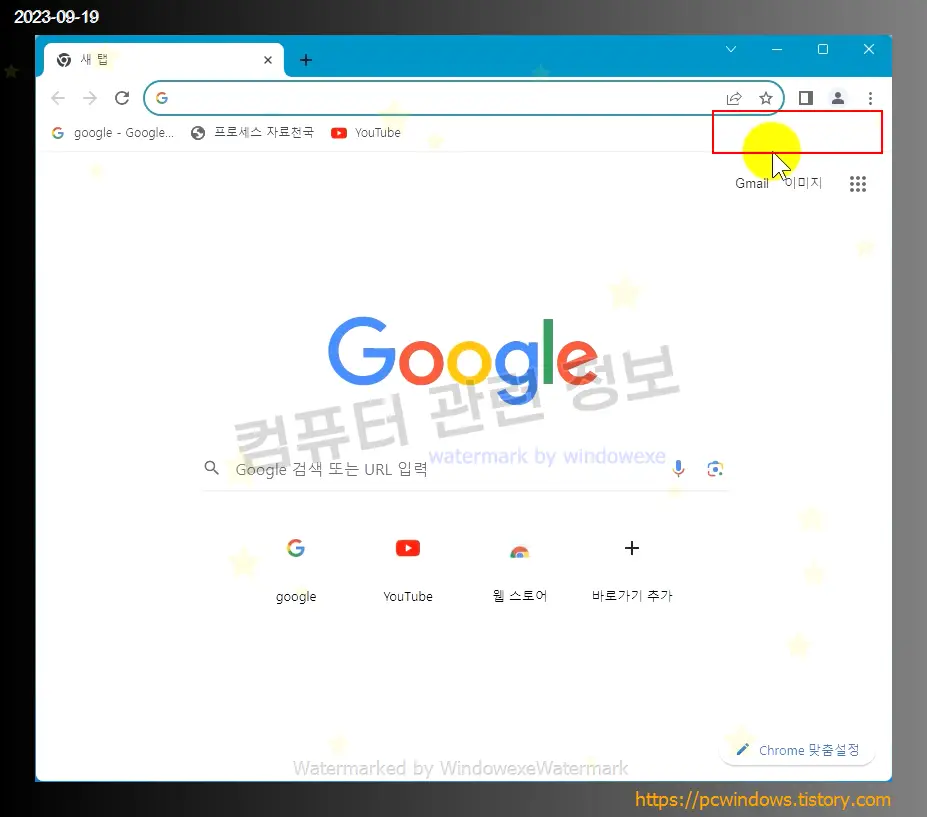This screenshot has width=927, height=817.
Task: Toggle the side panel icon
Action: 805,98
